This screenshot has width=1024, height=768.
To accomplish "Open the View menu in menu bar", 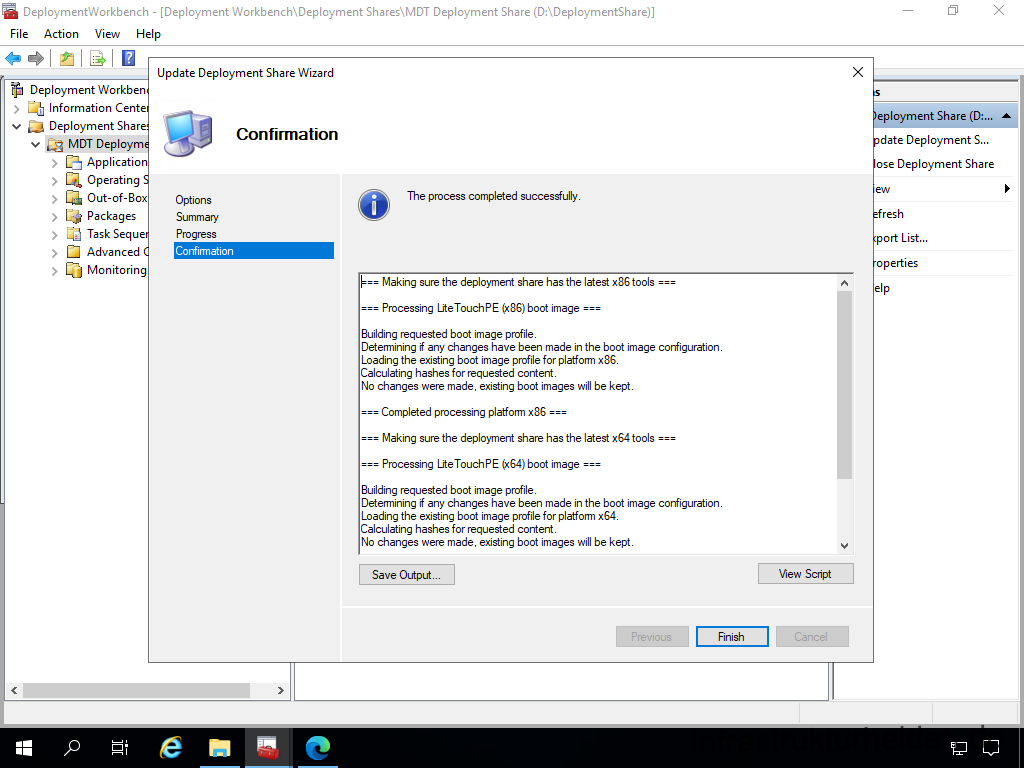I will pyautogui.click(x=107, y=34).
